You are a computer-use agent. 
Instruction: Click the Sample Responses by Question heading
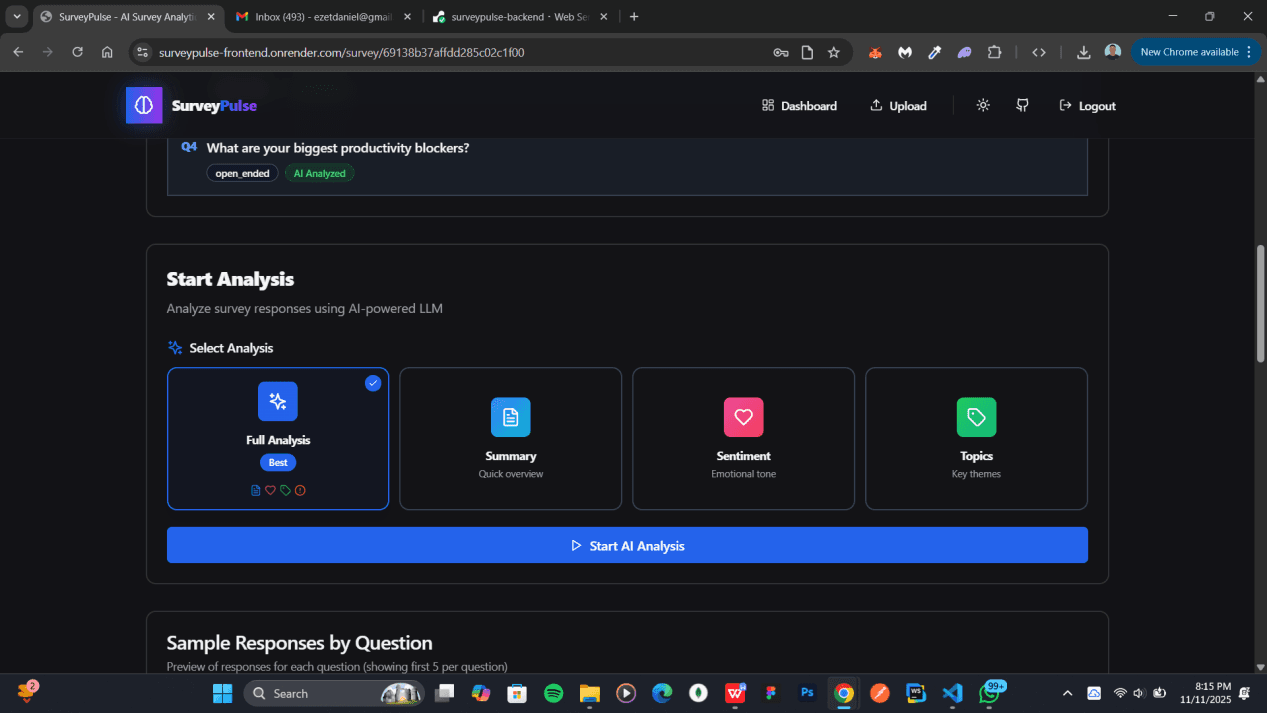click(299, 643)
